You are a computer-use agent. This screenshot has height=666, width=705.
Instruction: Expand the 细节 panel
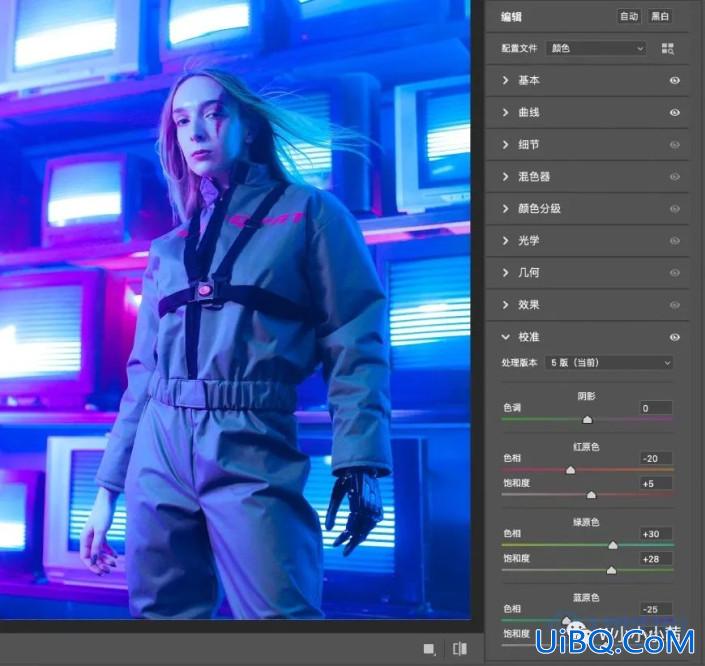tap(505, 144)
